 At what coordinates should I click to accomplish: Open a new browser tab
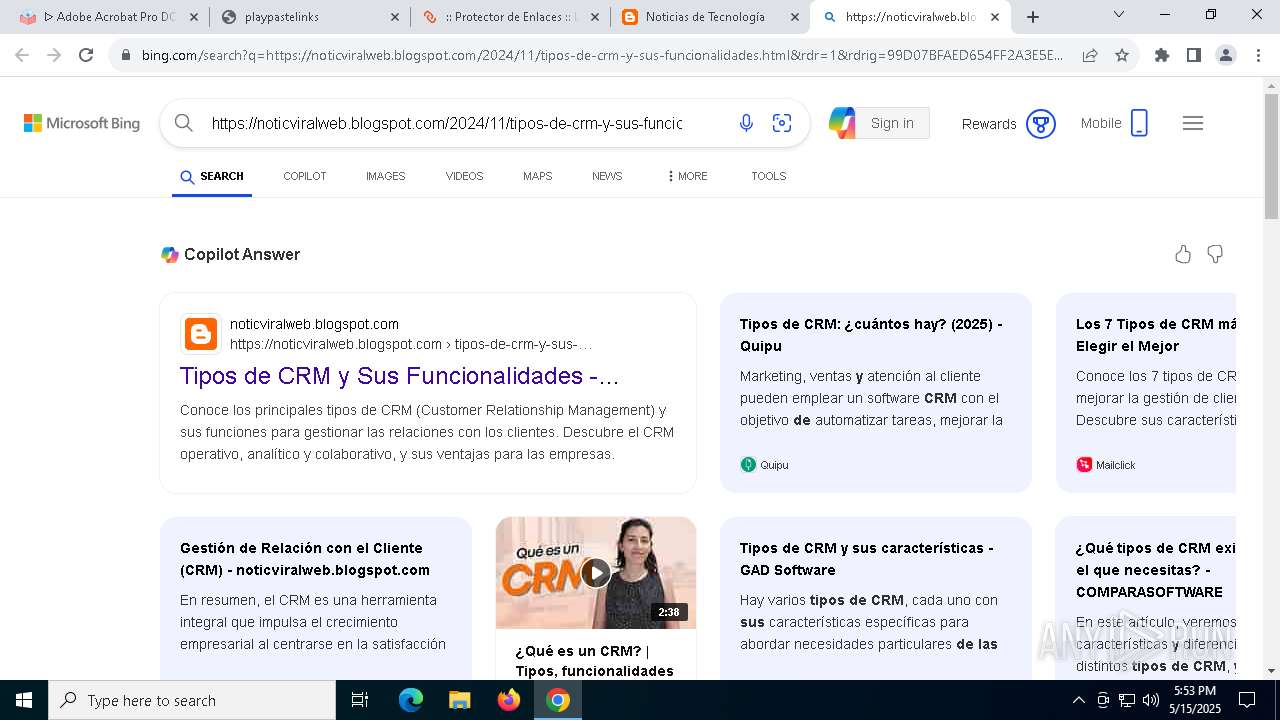[x=1033, y=17]
